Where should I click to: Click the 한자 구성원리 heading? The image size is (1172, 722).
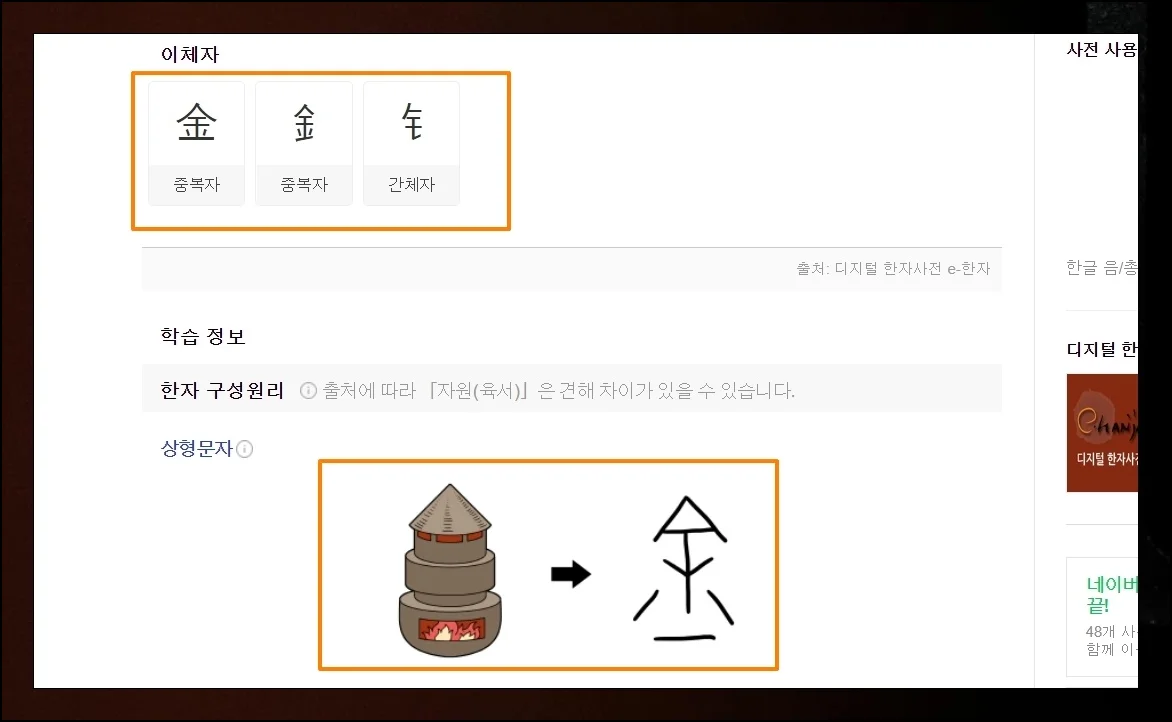click(222, 390)
